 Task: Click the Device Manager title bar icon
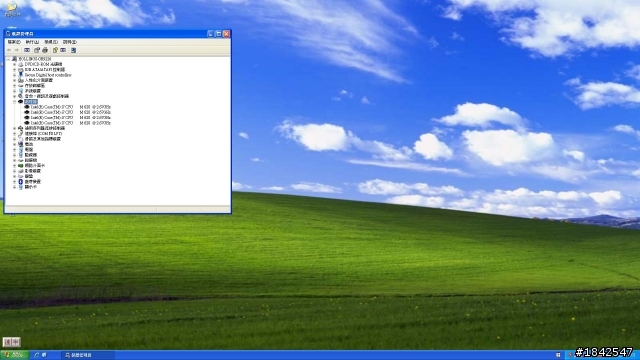[x=8, y=33]
